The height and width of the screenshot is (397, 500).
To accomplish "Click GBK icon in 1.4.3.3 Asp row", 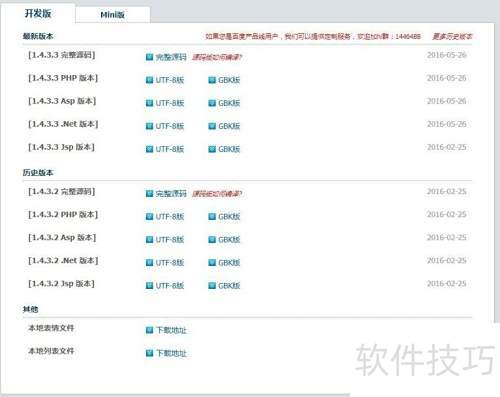I will click(212, 103).
